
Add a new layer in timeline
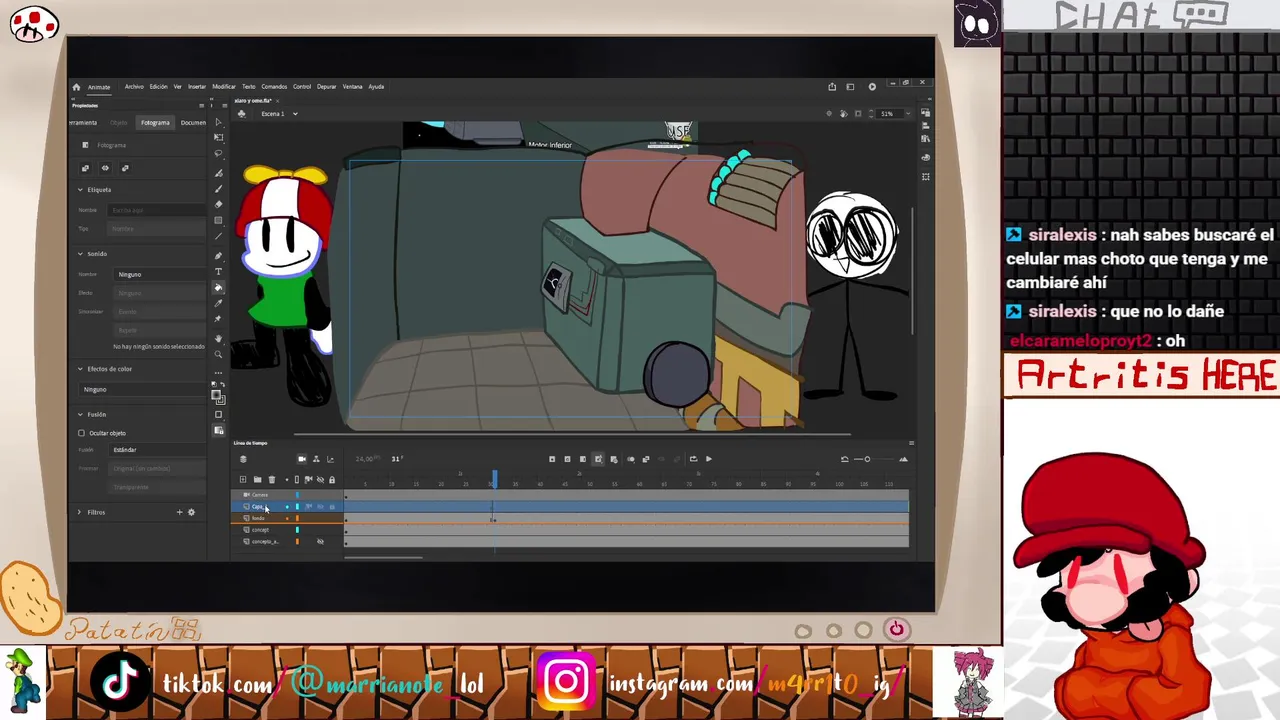click(243, 479)
